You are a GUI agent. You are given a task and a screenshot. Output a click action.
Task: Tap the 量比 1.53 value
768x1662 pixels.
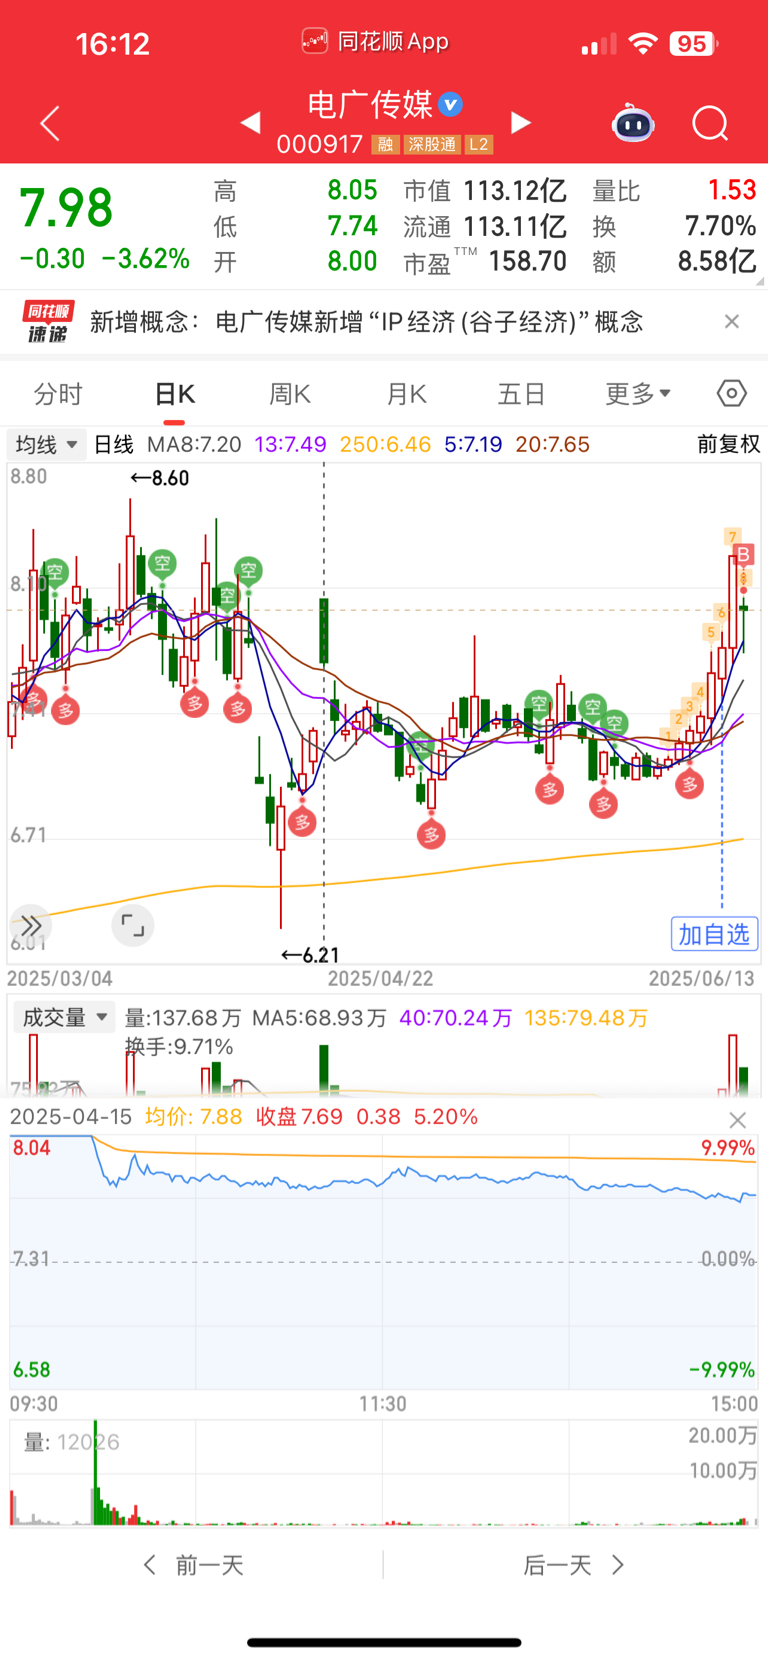point(732,190)
